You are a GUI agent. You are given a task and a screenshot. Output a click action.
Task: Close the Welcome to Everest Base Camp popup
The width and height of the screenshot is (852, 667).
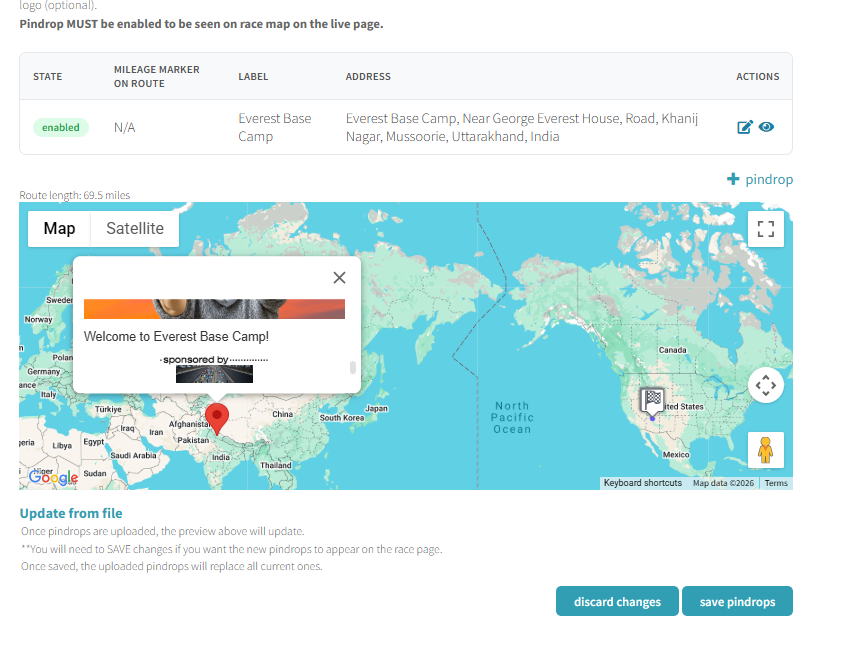tap(339, 277)
